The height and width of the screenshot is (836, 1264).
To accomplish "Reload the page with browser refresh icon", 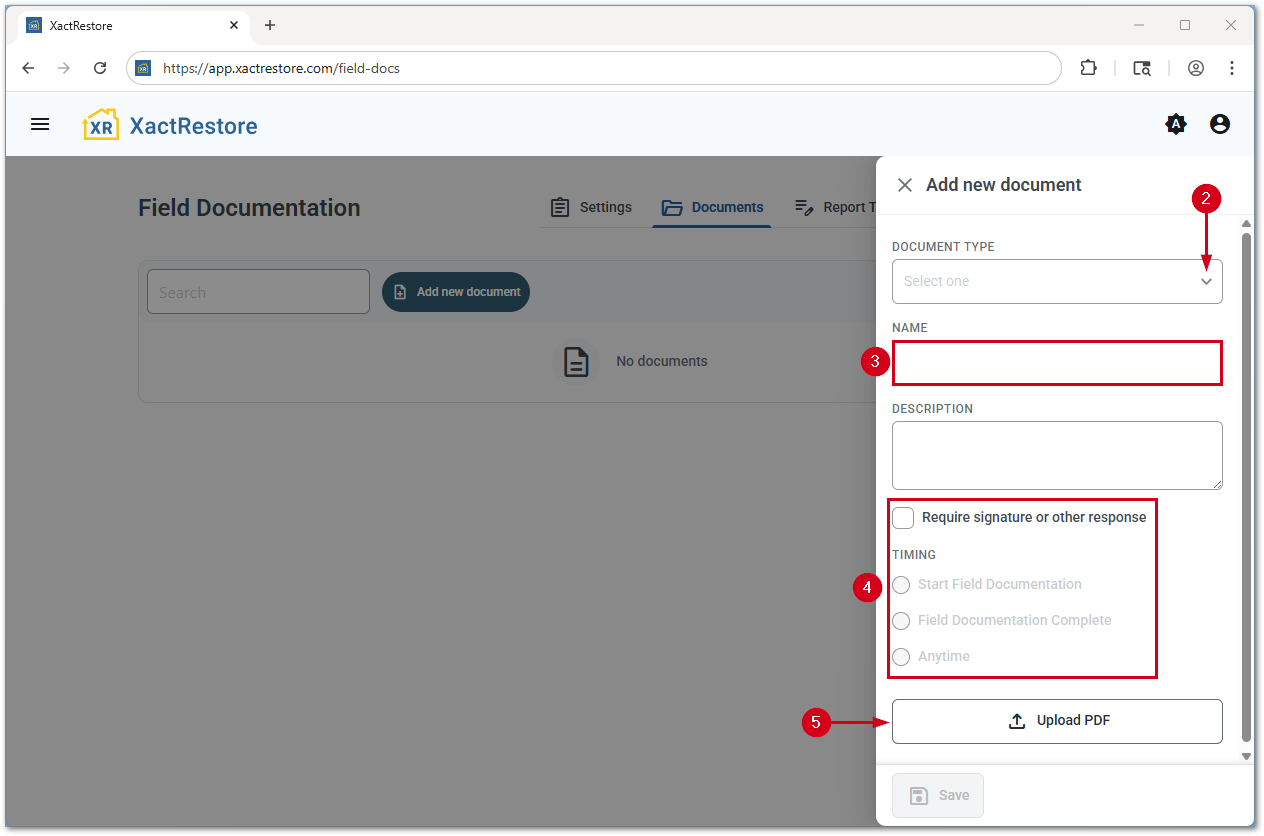I will pyautogui.click(x=100, y=68).
